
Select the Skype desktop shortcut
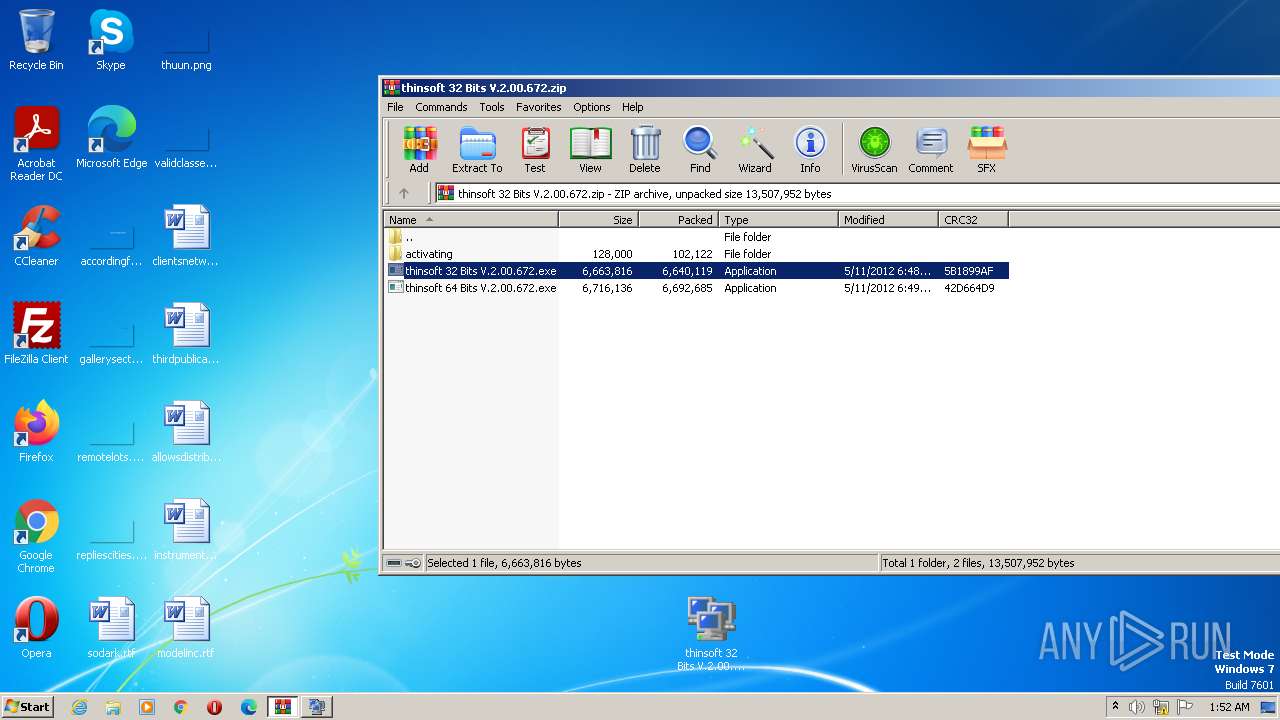[111, 40]
